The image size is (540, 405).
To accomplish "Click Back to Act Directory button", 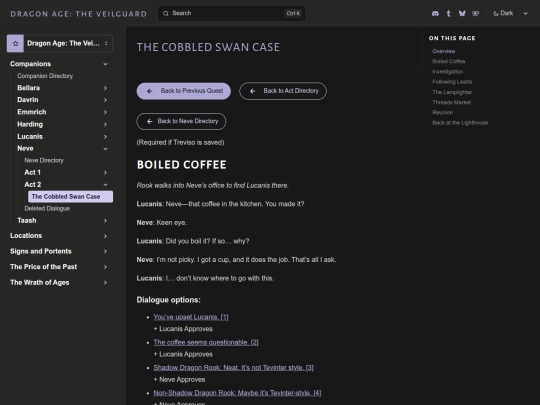I will click(283, 91).
